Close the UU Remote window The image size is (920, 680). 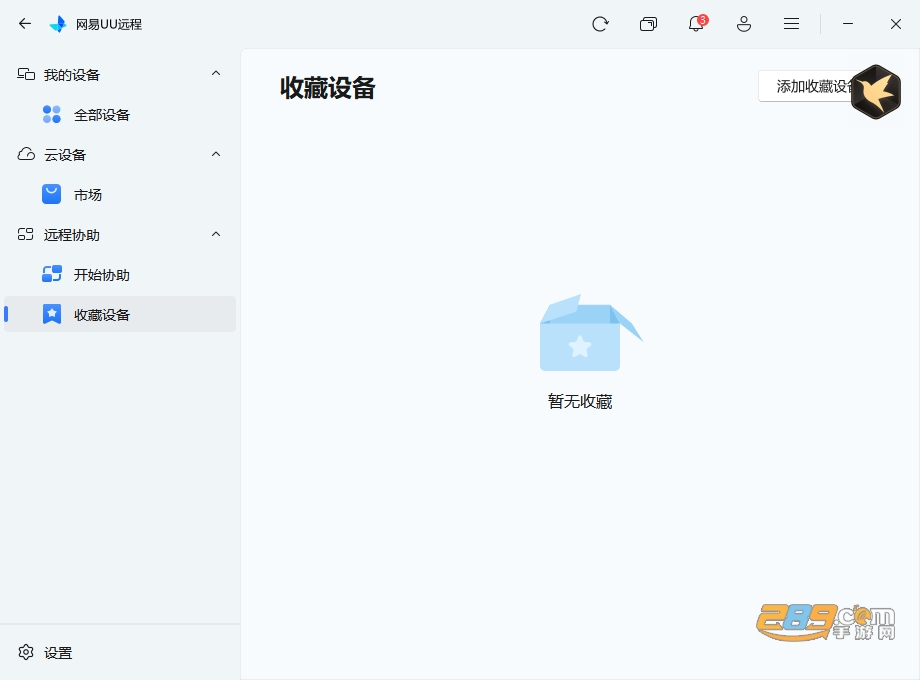tap(895, 24)
